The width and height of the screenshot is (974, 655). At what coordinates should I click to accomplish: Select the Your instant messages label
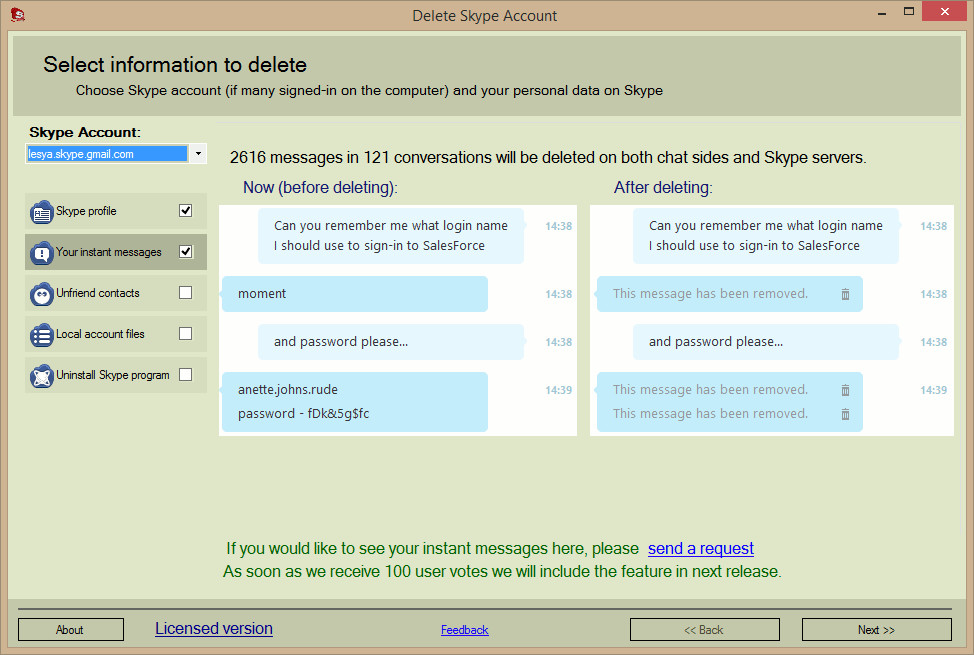tap(109, 252)
